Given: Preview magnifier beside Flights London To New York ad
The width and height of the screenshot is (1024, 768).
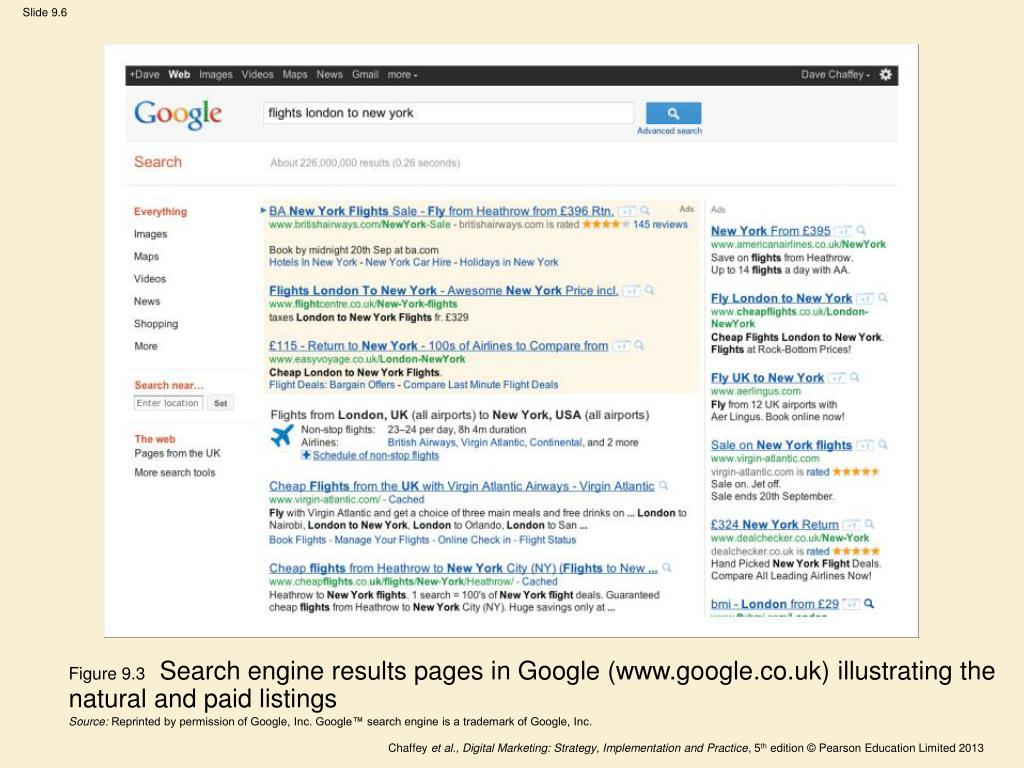Looking at the screenshot, I should tap(649, 290).
